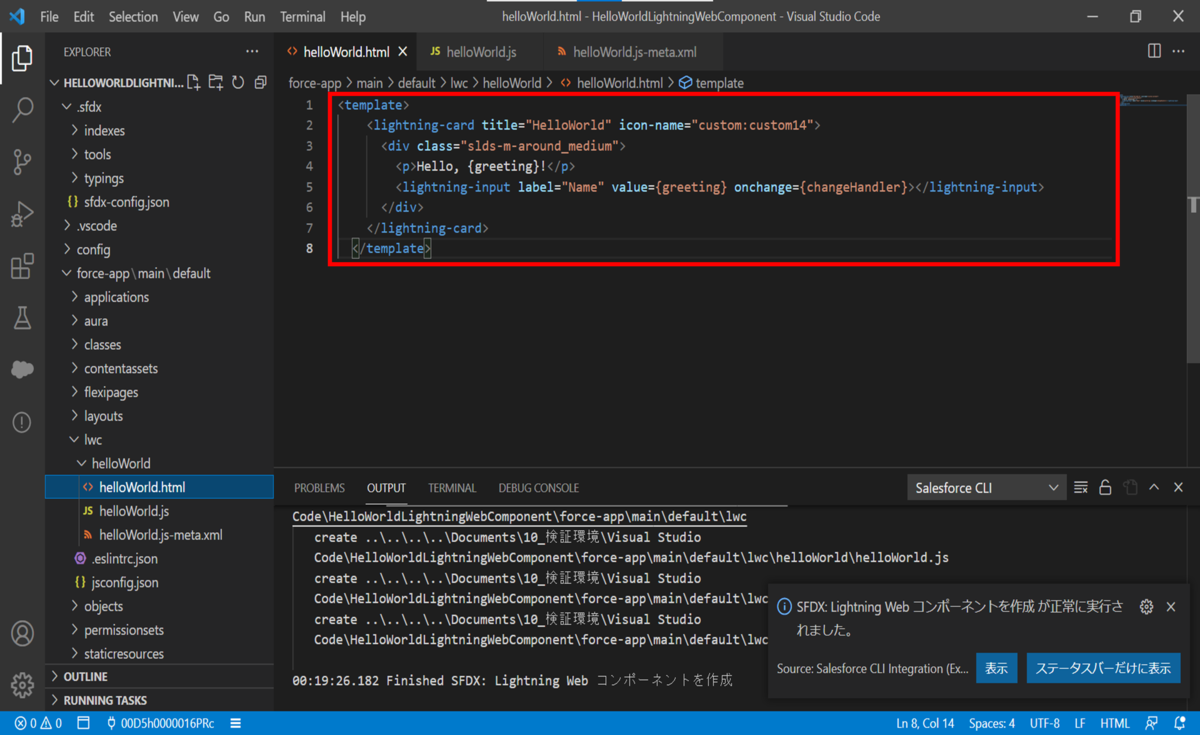Screen dimensions: 1200x735
Task: Click errors and warnings count in status bar
Action: coord(38,723)
